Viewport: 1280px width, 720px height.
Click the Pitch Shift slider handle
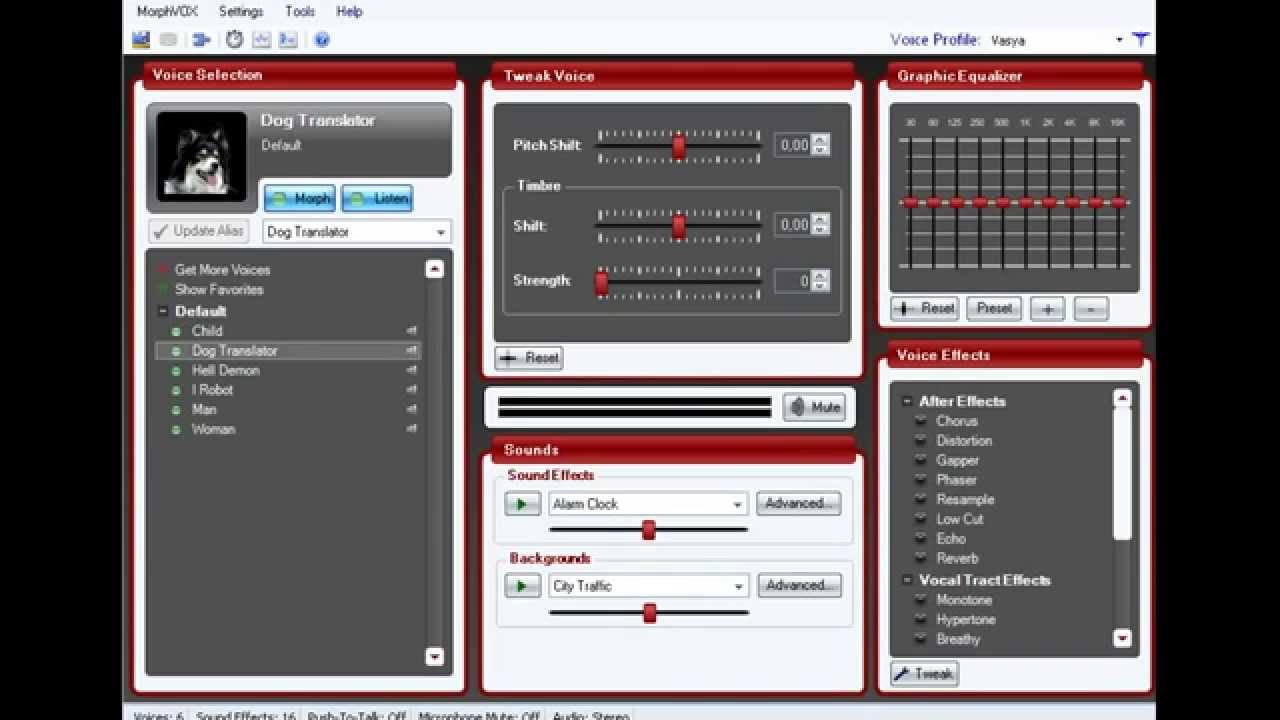pyautogui.click(x=679, y=146)
